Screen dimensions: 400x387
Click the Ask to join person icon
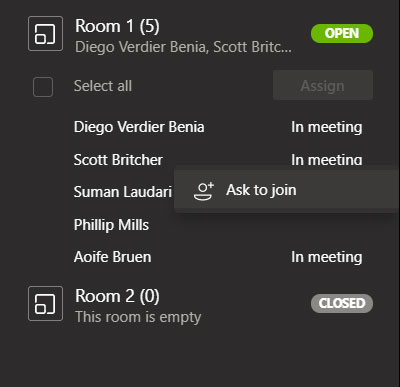coord(204,191)
